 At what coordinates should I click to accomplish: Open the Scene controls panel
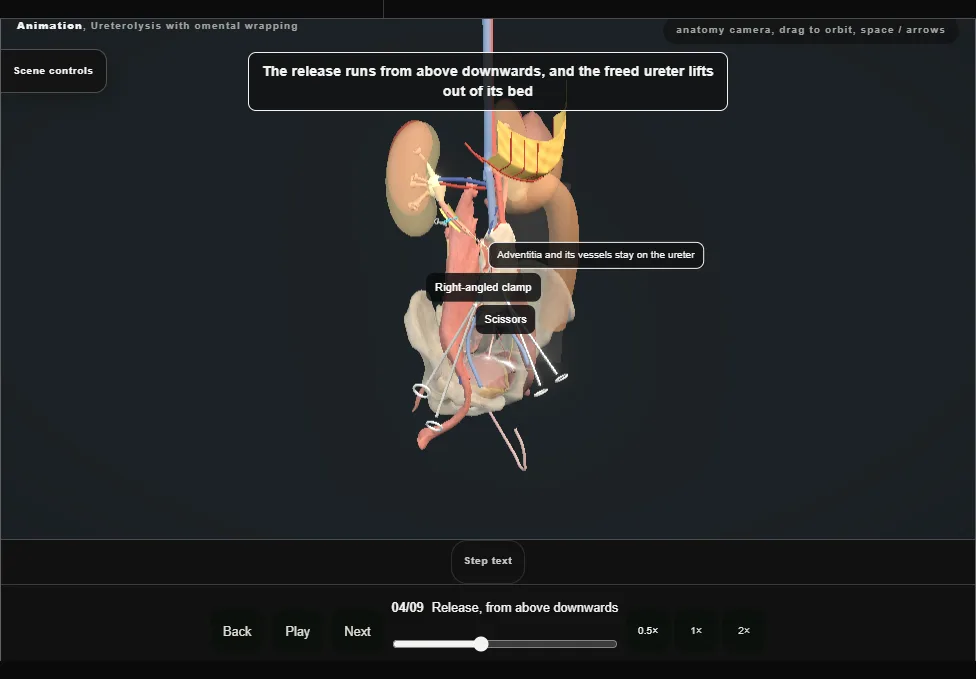point(54,71)
